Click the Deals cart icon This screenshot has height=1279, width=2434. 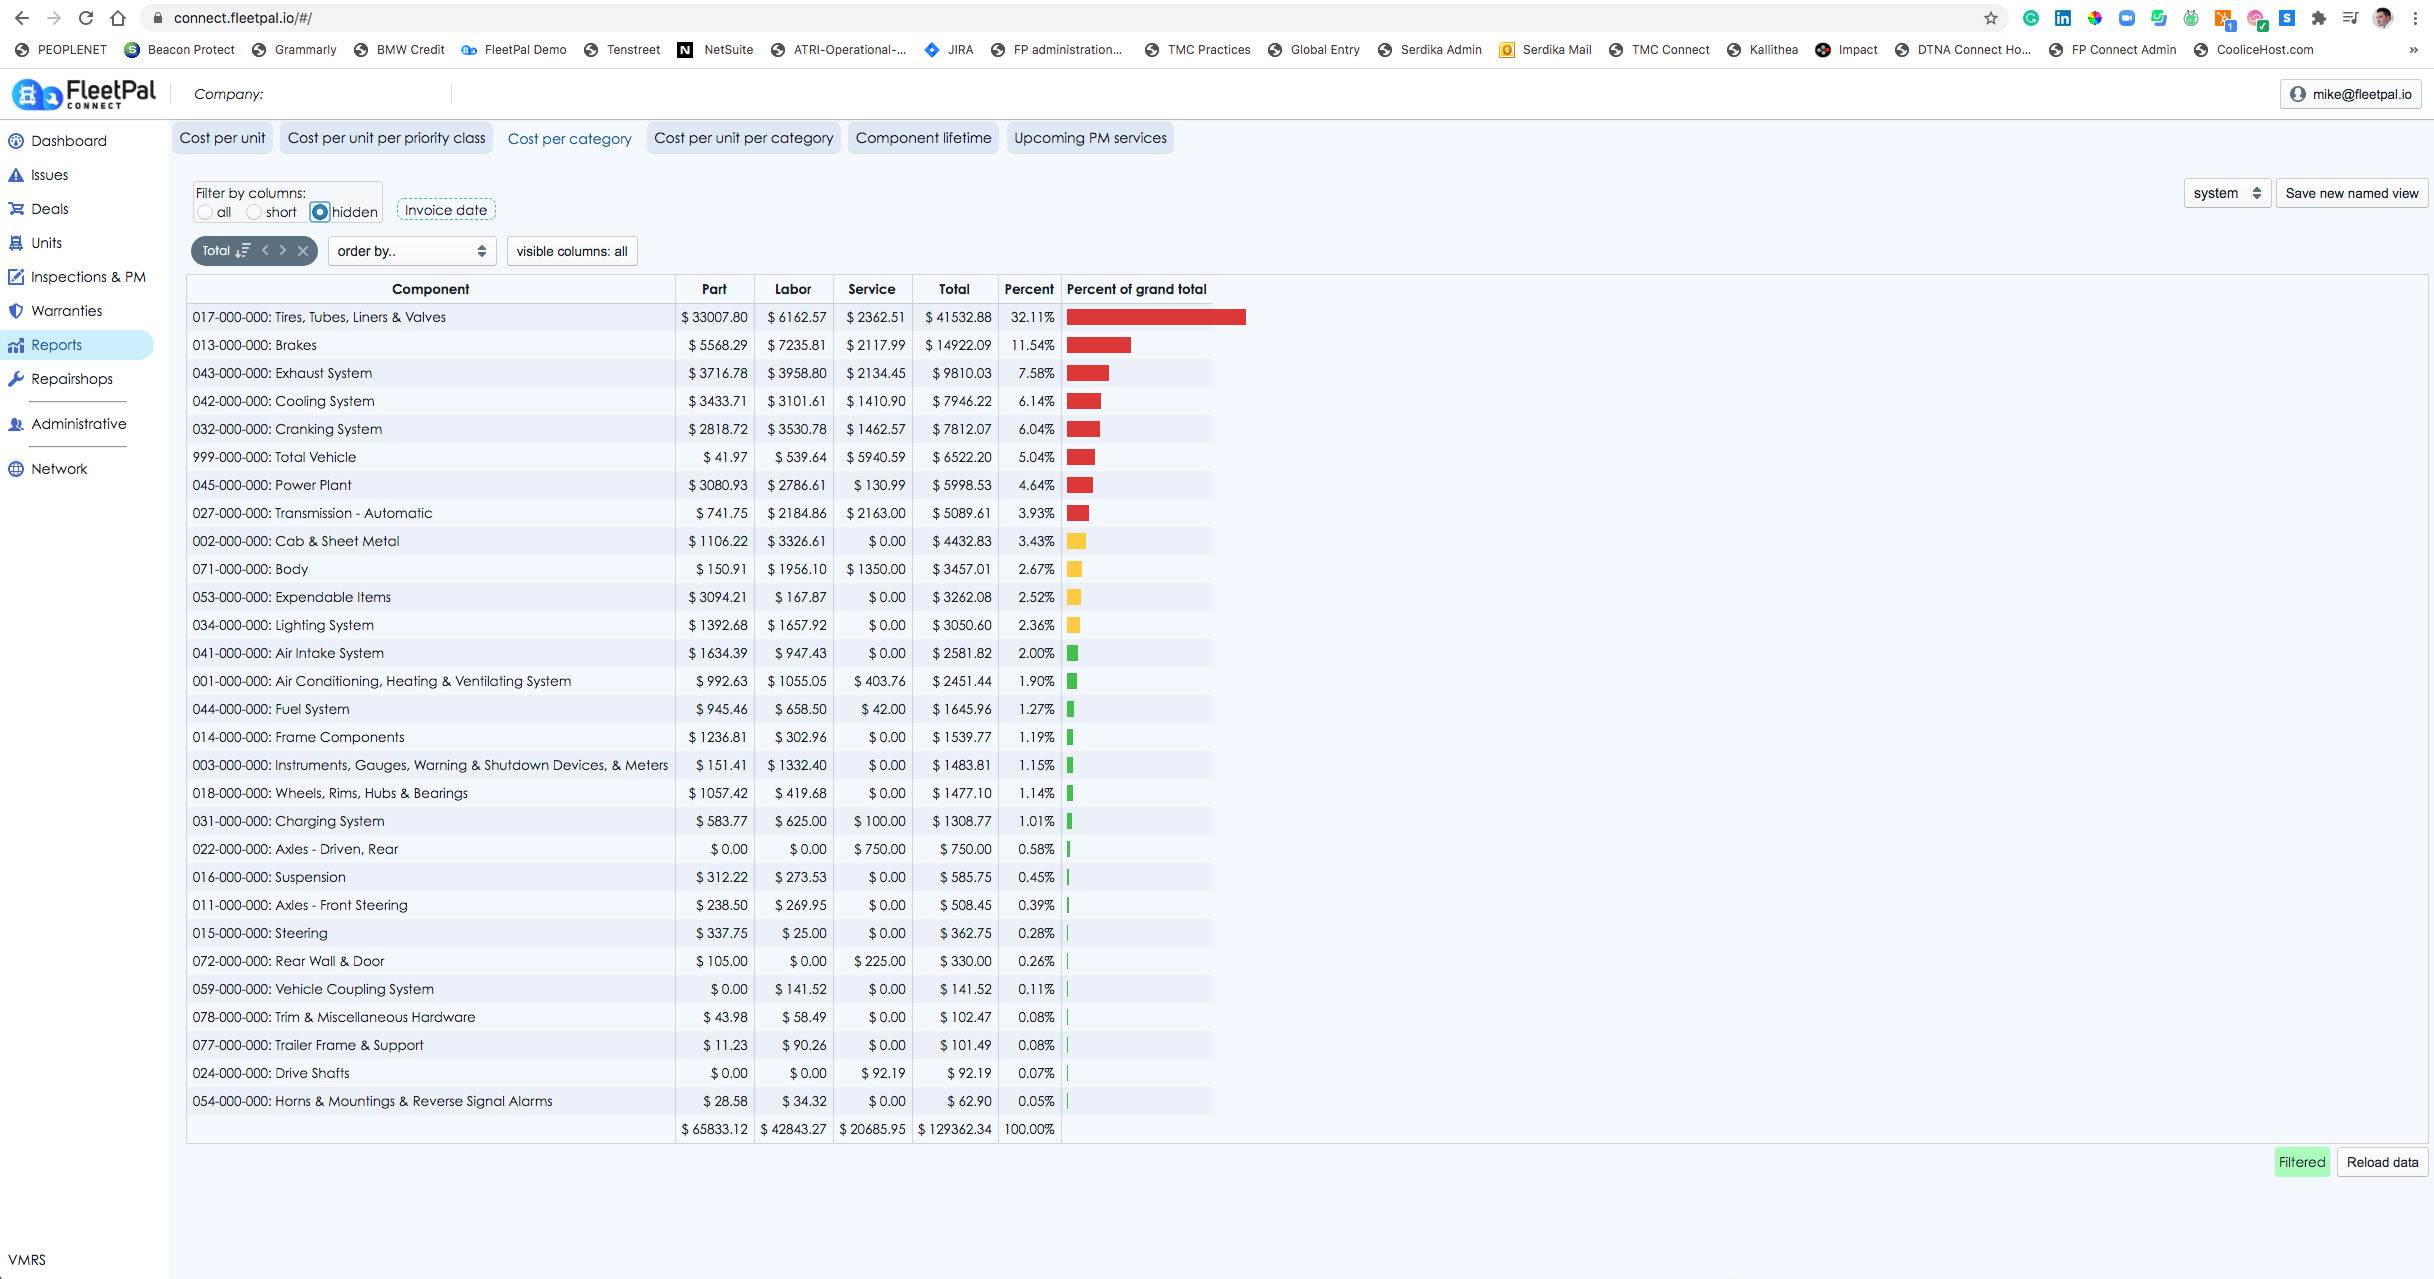[x=16, y=209]
